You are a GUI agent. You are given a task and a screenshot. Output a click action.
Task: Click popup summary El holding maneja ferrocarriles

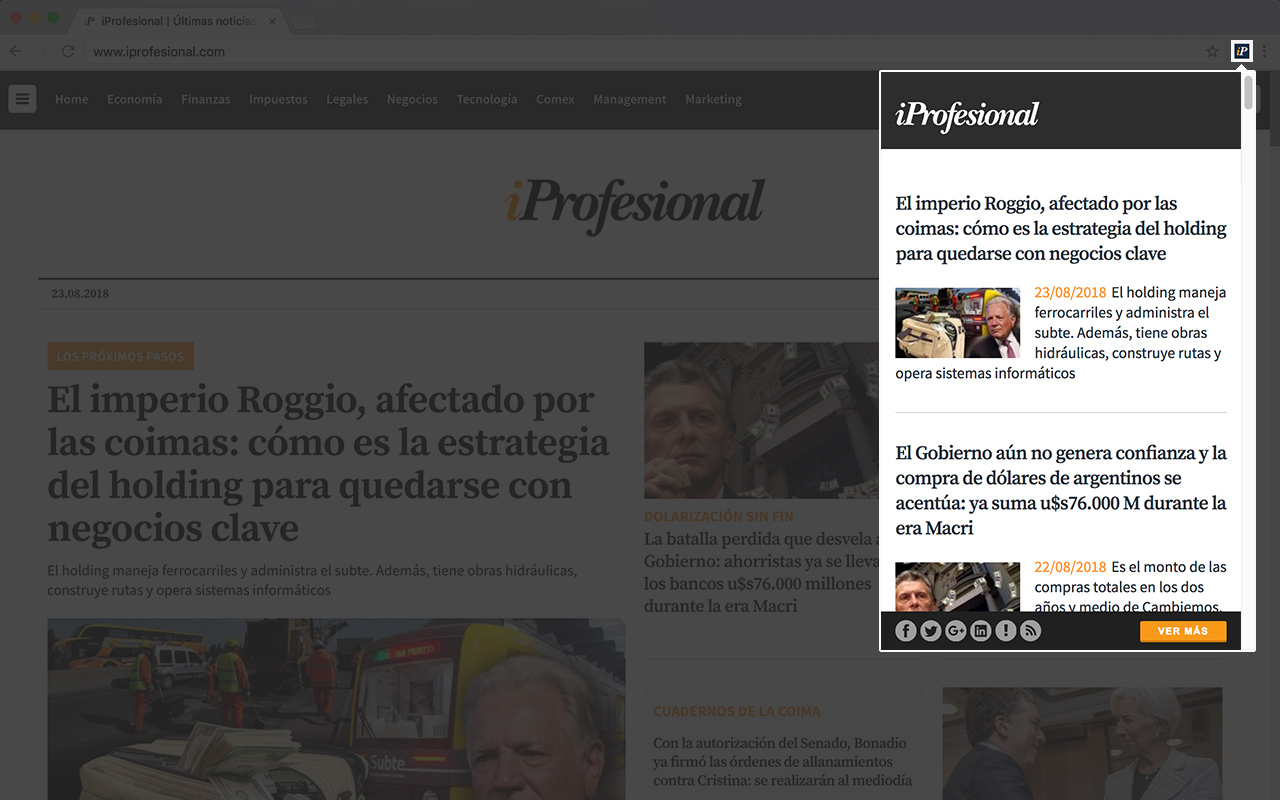coord(1061,333)
